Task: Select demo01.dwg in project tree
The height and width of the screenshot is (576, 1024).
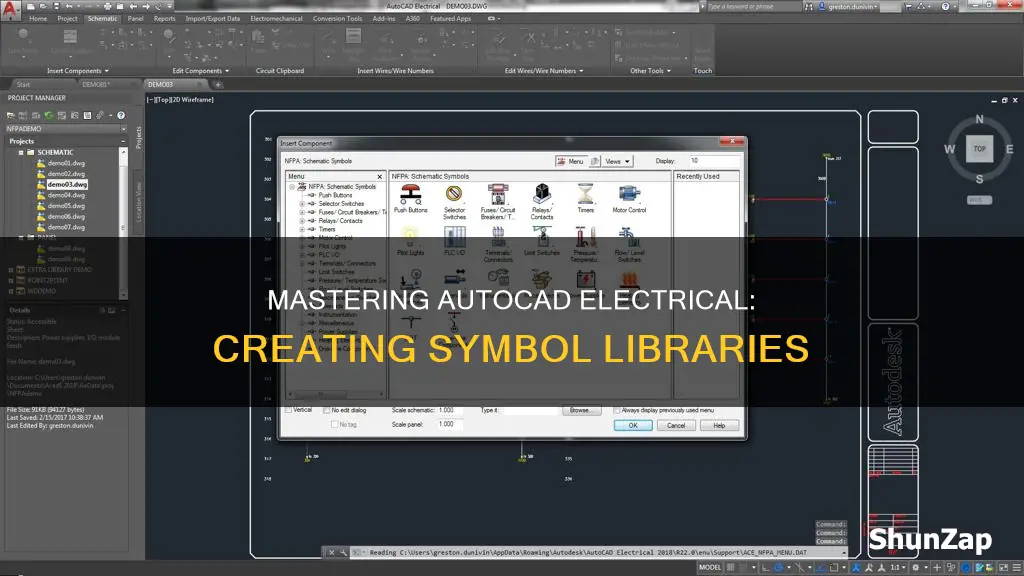Action: [66, 163]
